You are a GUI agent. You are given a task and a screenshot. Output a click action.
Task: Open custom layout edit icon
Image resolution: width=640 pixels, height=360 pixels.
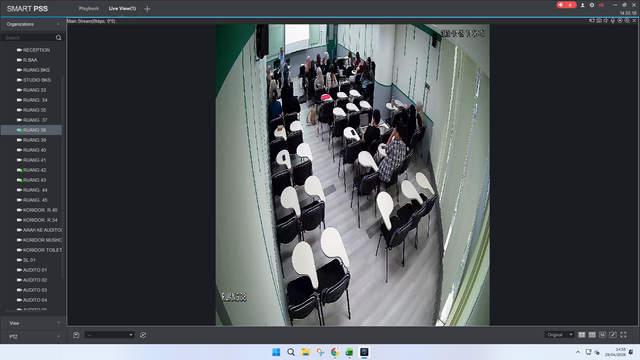613,335
